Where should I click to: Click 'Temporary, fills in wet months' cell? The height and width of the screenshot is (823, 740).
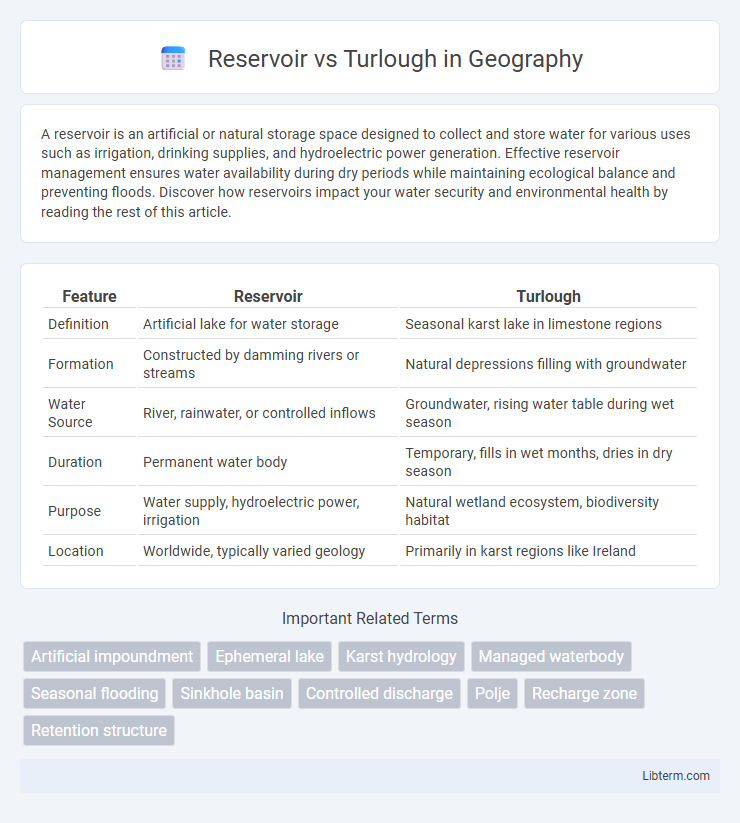click(x=548, y=462)
